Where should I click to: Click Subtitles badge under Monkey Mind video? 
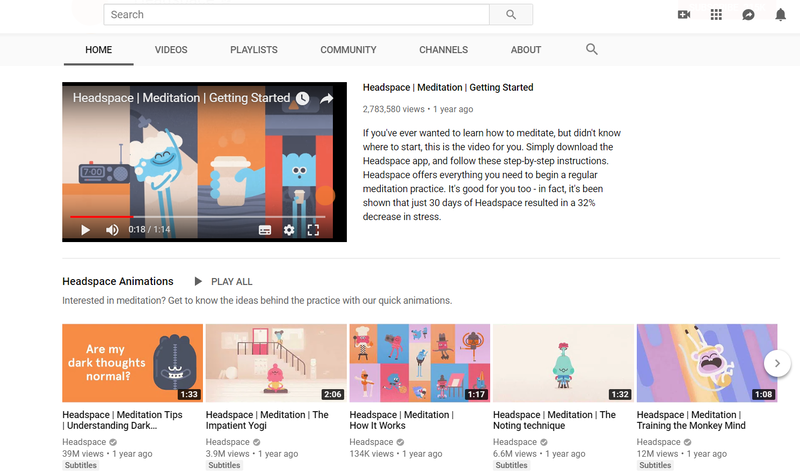pos(655,465)
